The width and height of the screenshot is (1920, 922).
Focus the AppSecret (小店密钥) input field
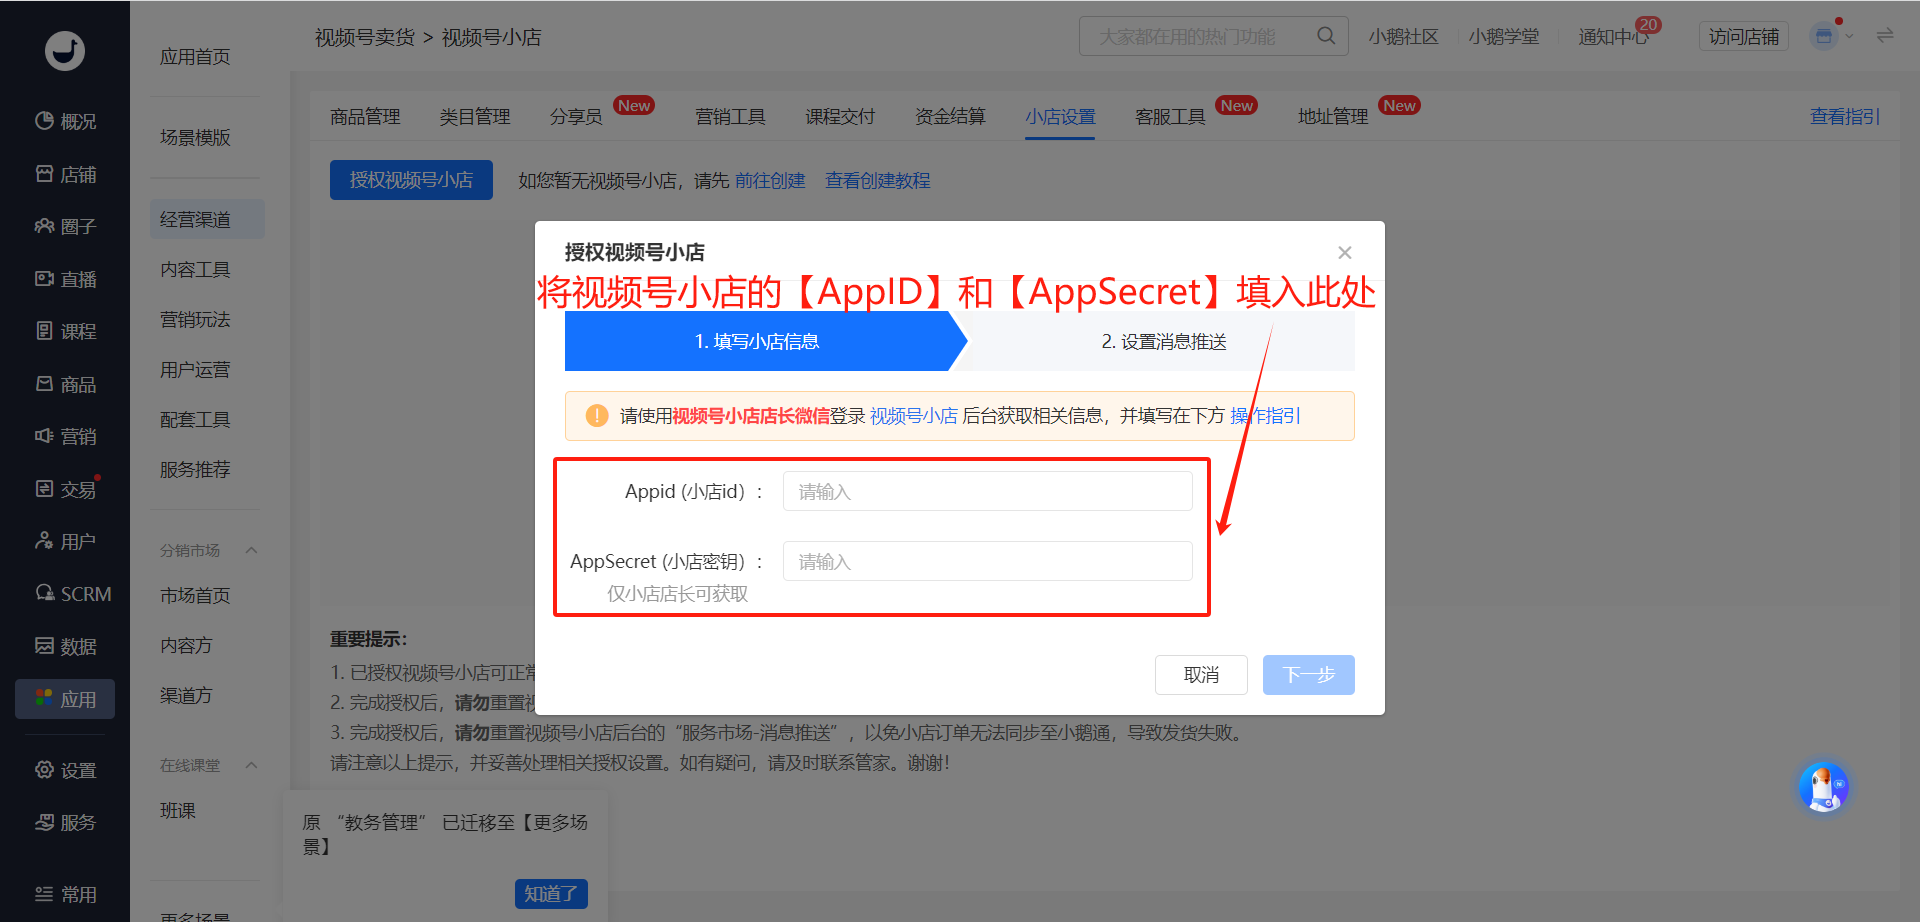[988, 561]
